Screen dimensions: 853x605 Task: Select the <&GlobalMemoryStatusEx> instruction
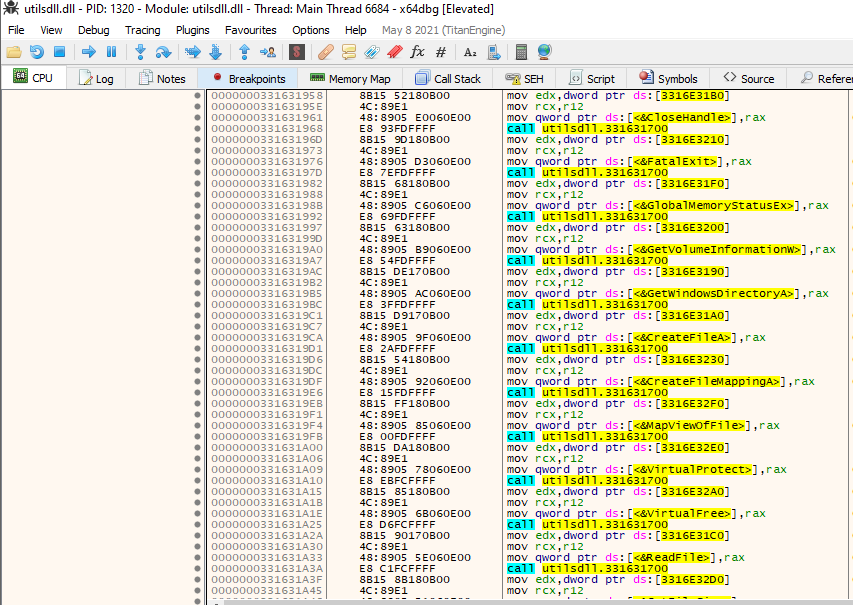(x=667, y=206)
